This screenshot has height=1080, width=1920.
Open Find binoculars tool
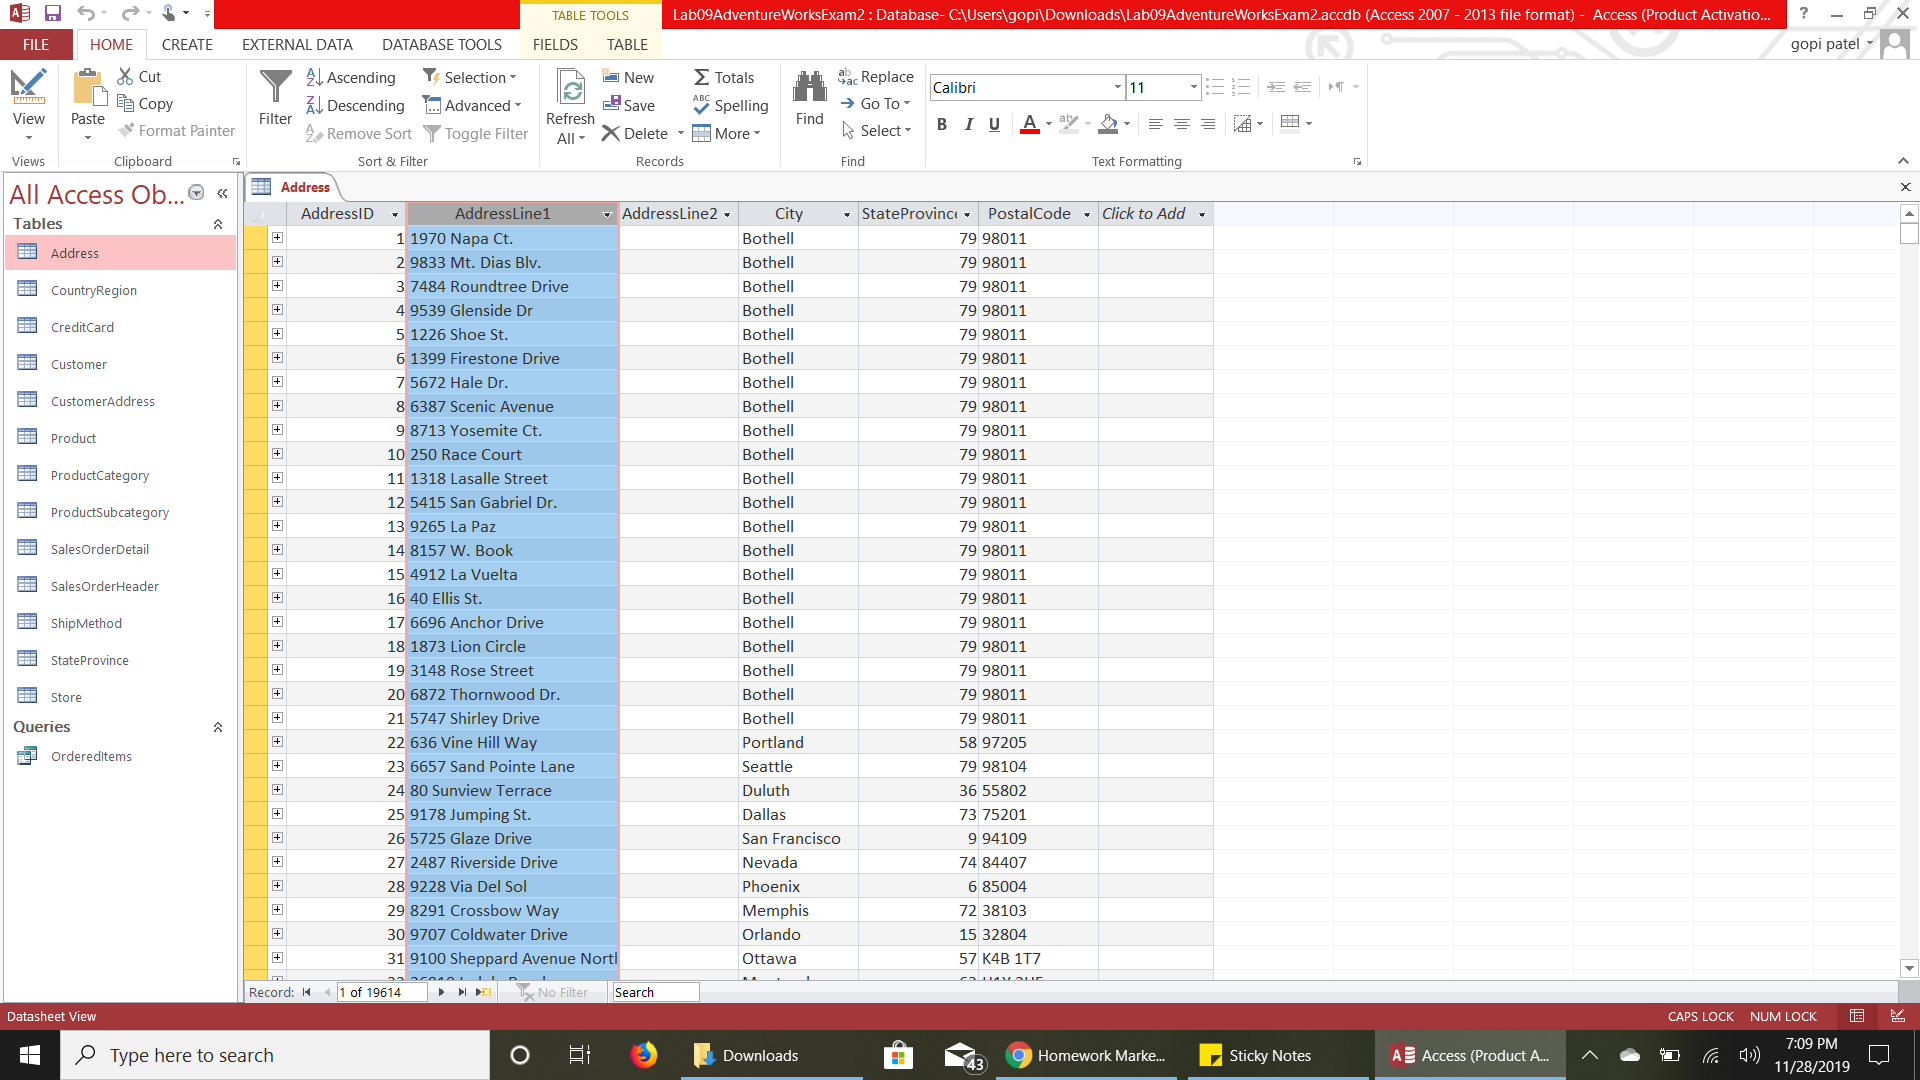pyautogui.click(x=809, y=87)
